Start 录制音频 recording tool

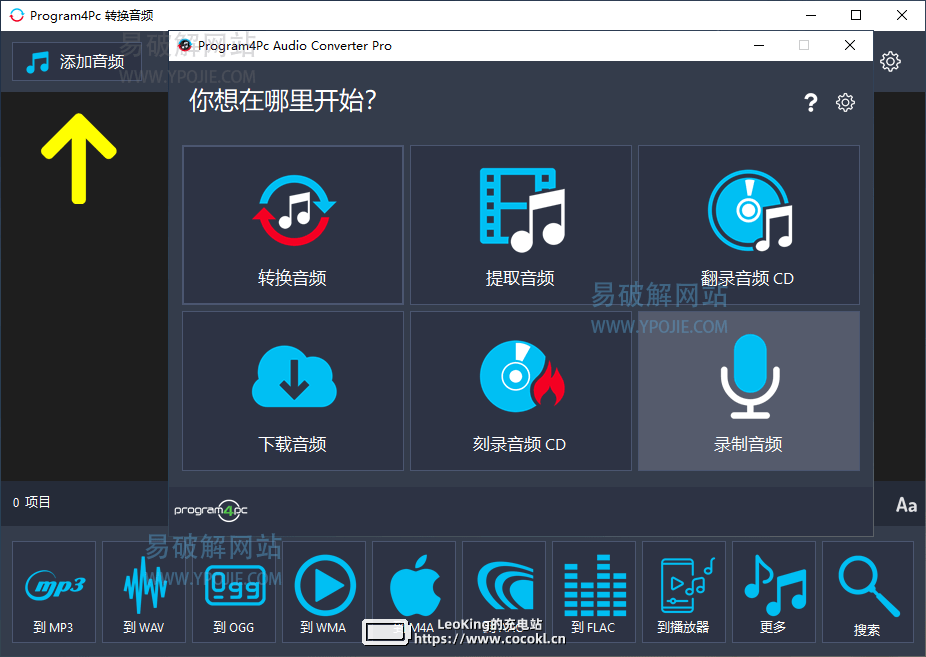748,390
